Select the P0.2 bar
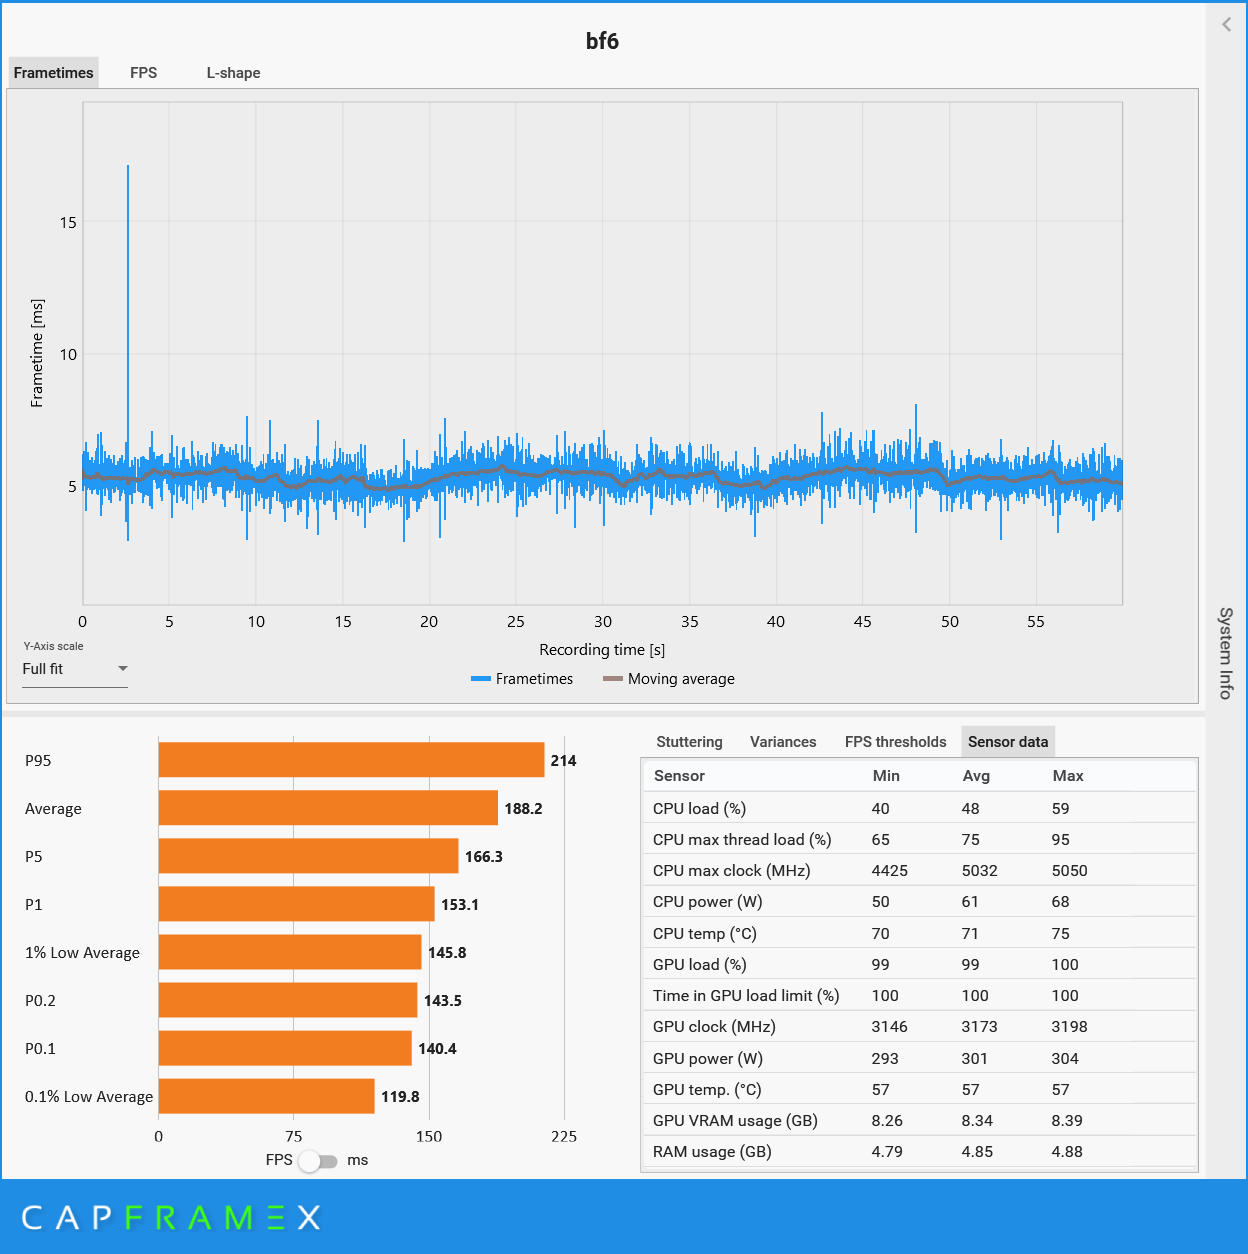This screenshot has height=1254, width=1248. pos(288,1000)
